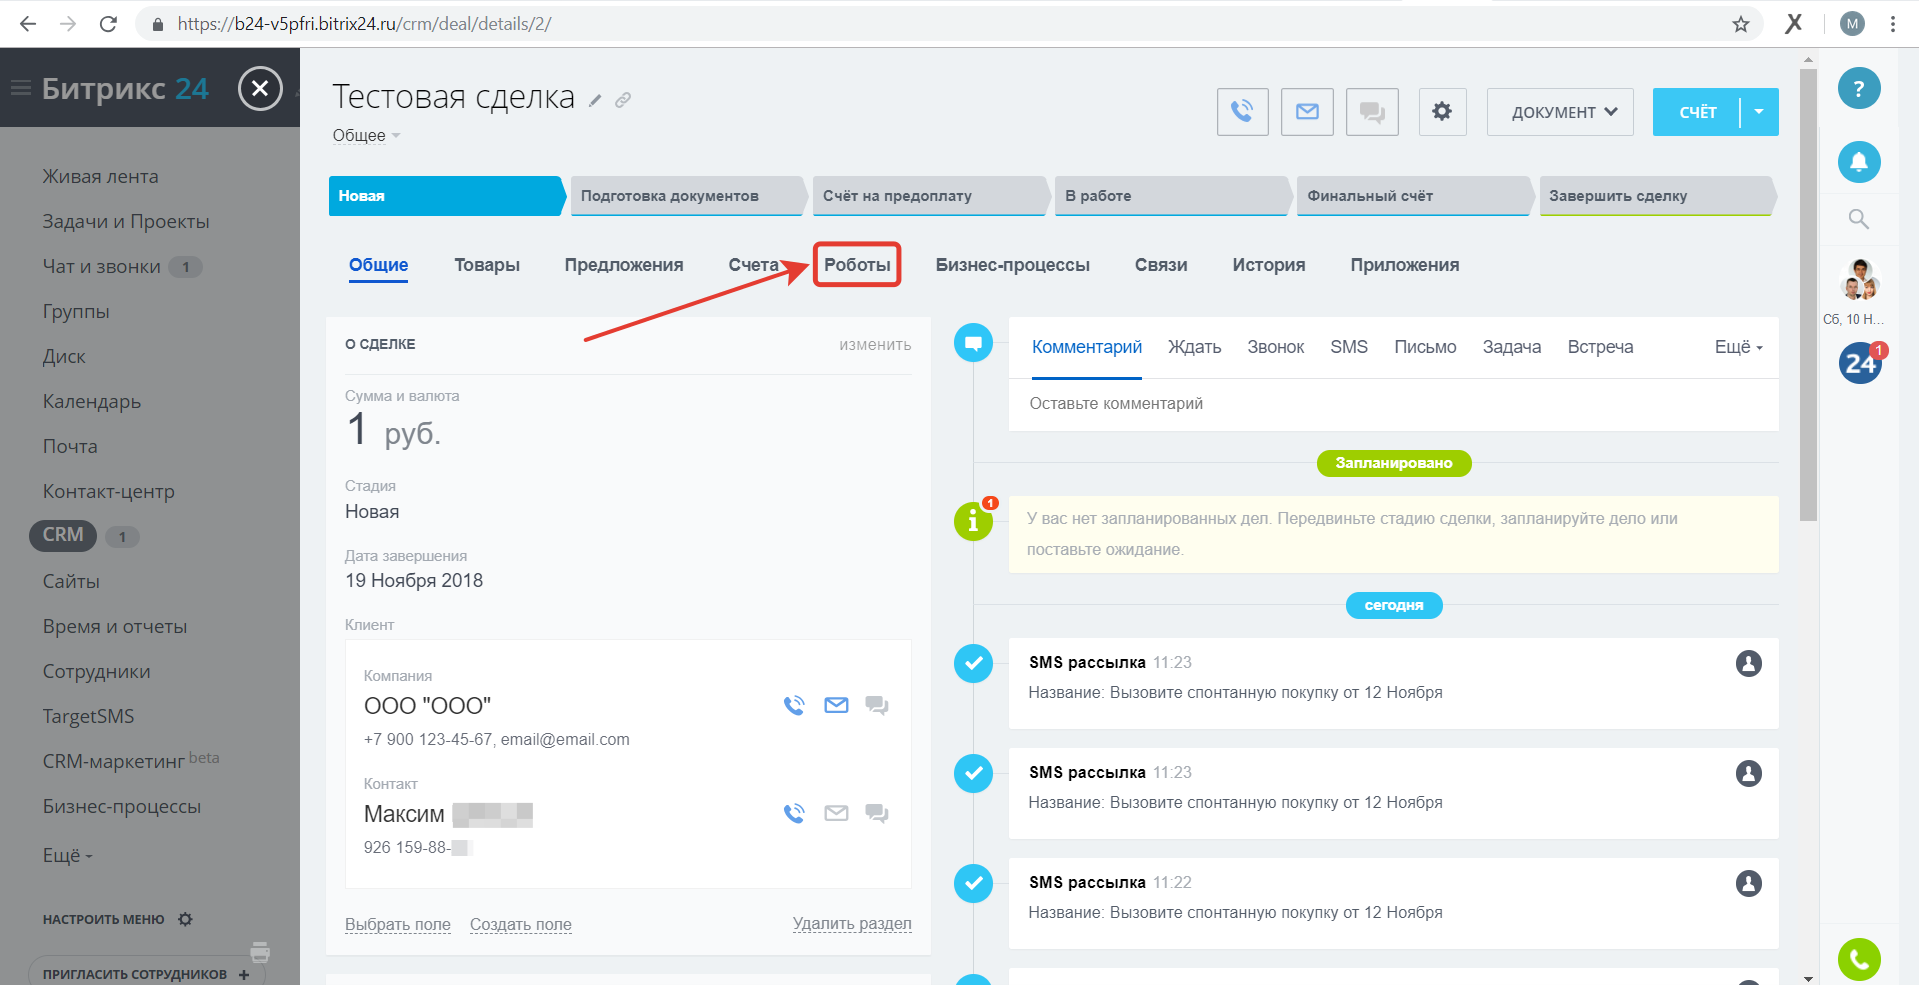Open the chat bubbles button in deal header
This screenshot has width=1919, height=985.
1372,112
